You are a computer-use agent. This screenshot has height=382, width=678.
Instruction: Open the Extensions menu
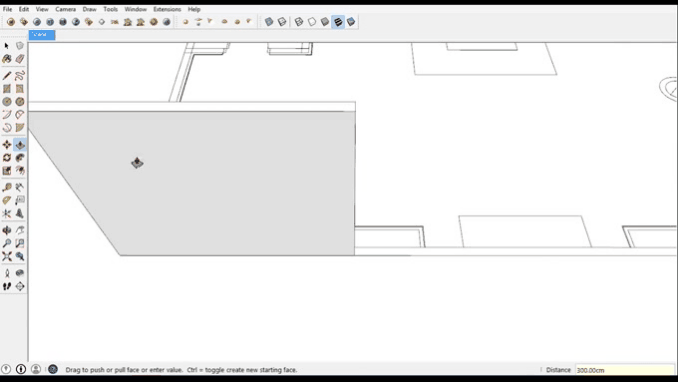[167, 9]
